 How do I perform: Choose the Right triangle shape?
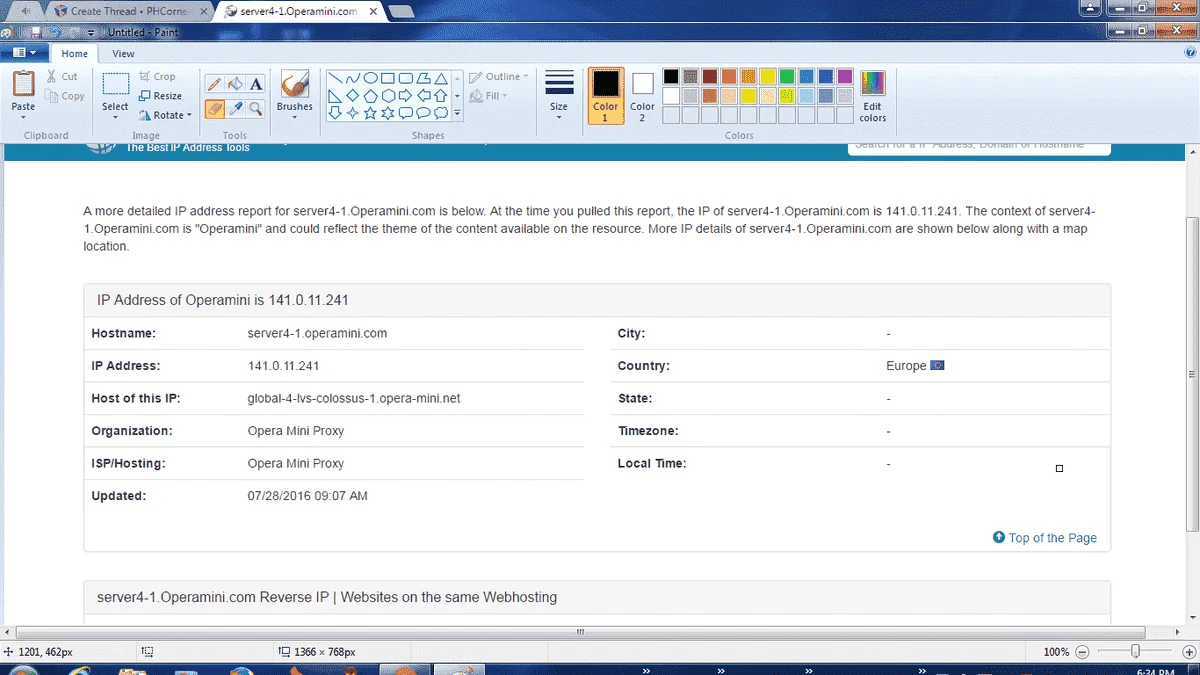point(336,96)
